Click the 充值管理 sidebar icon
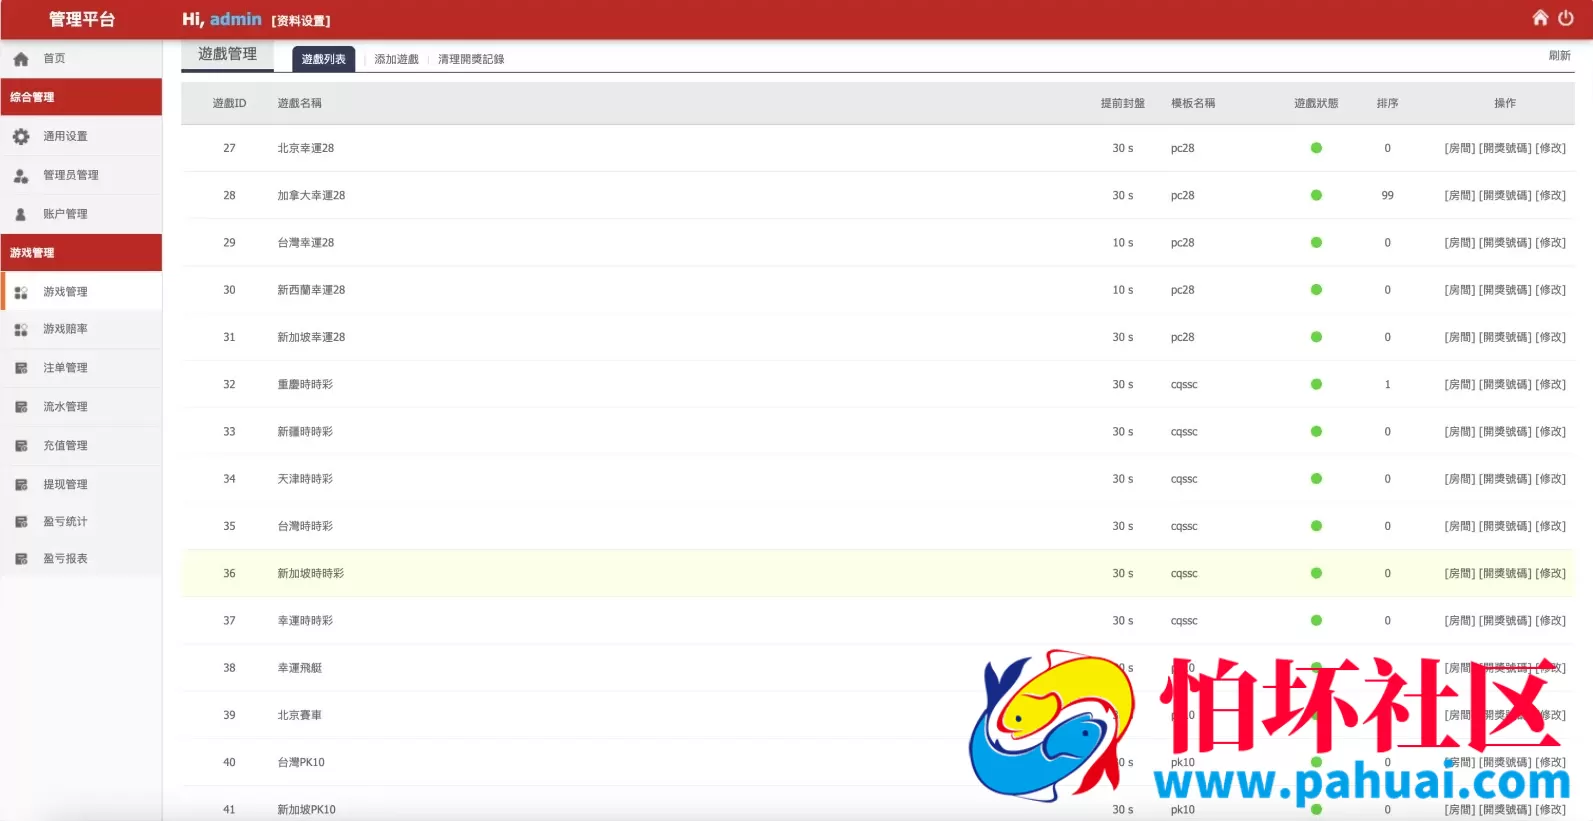1593x821 pixels. [x=21, y=446]
